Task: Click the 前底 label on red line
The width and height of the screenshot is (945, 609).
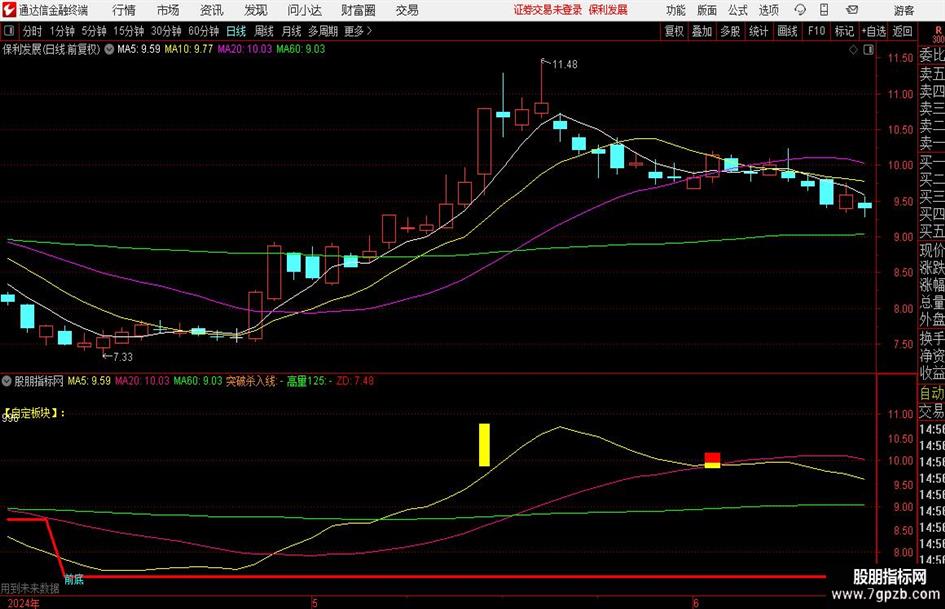Action: pyautogui.click(x=74, y=579)
